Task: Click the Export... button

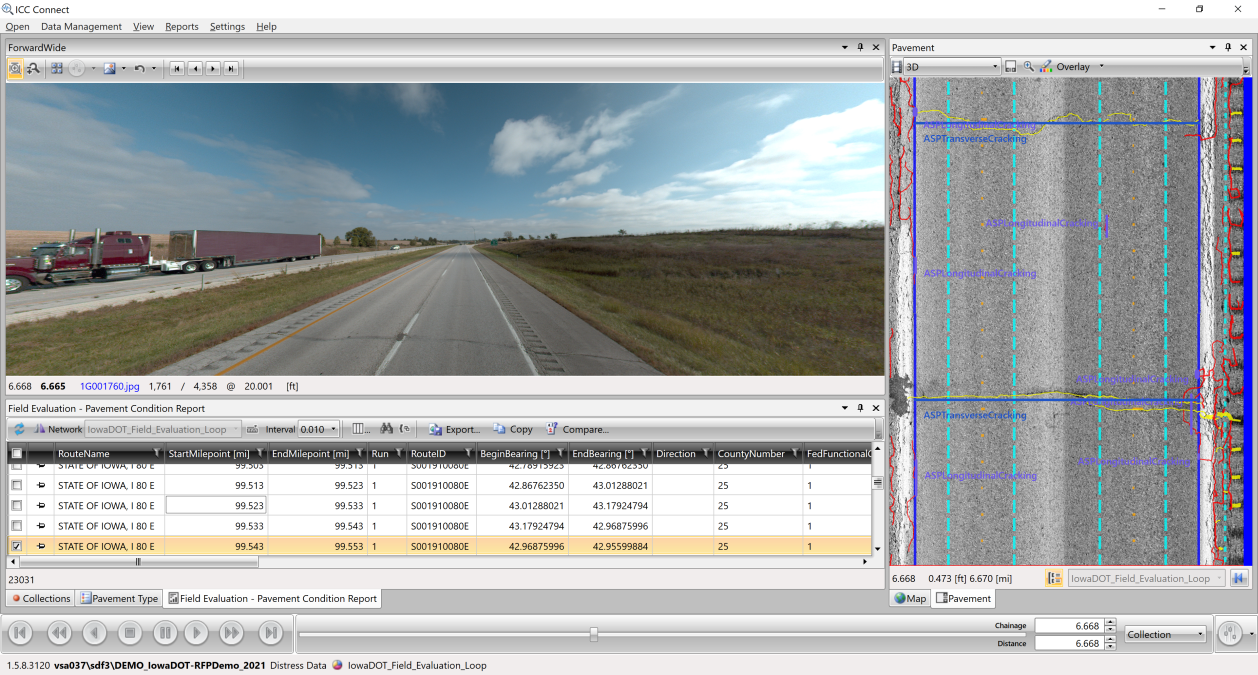Action: pos(454,429)
